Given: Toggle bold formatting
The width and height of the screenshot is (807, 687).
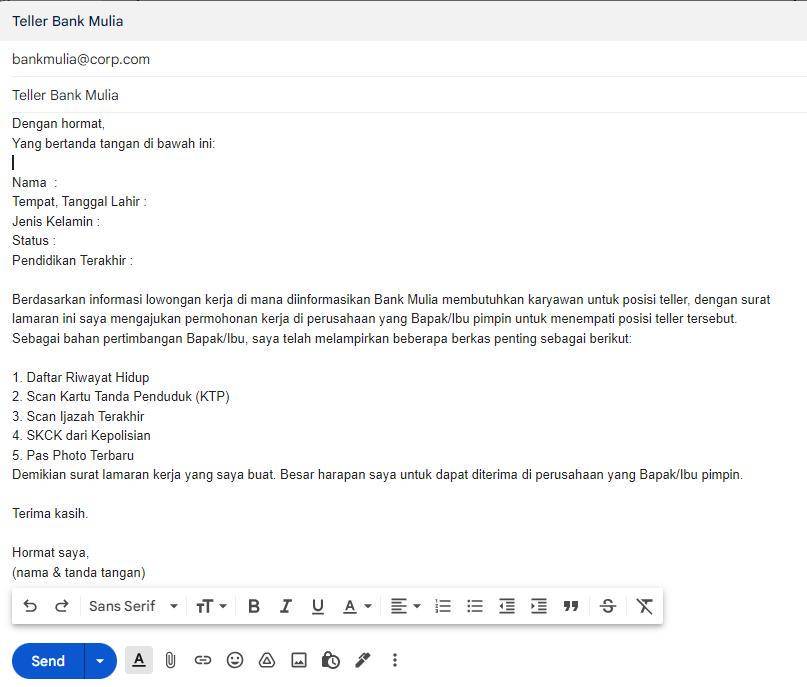Looking at the screenshot, I should [x=254, y=606].
